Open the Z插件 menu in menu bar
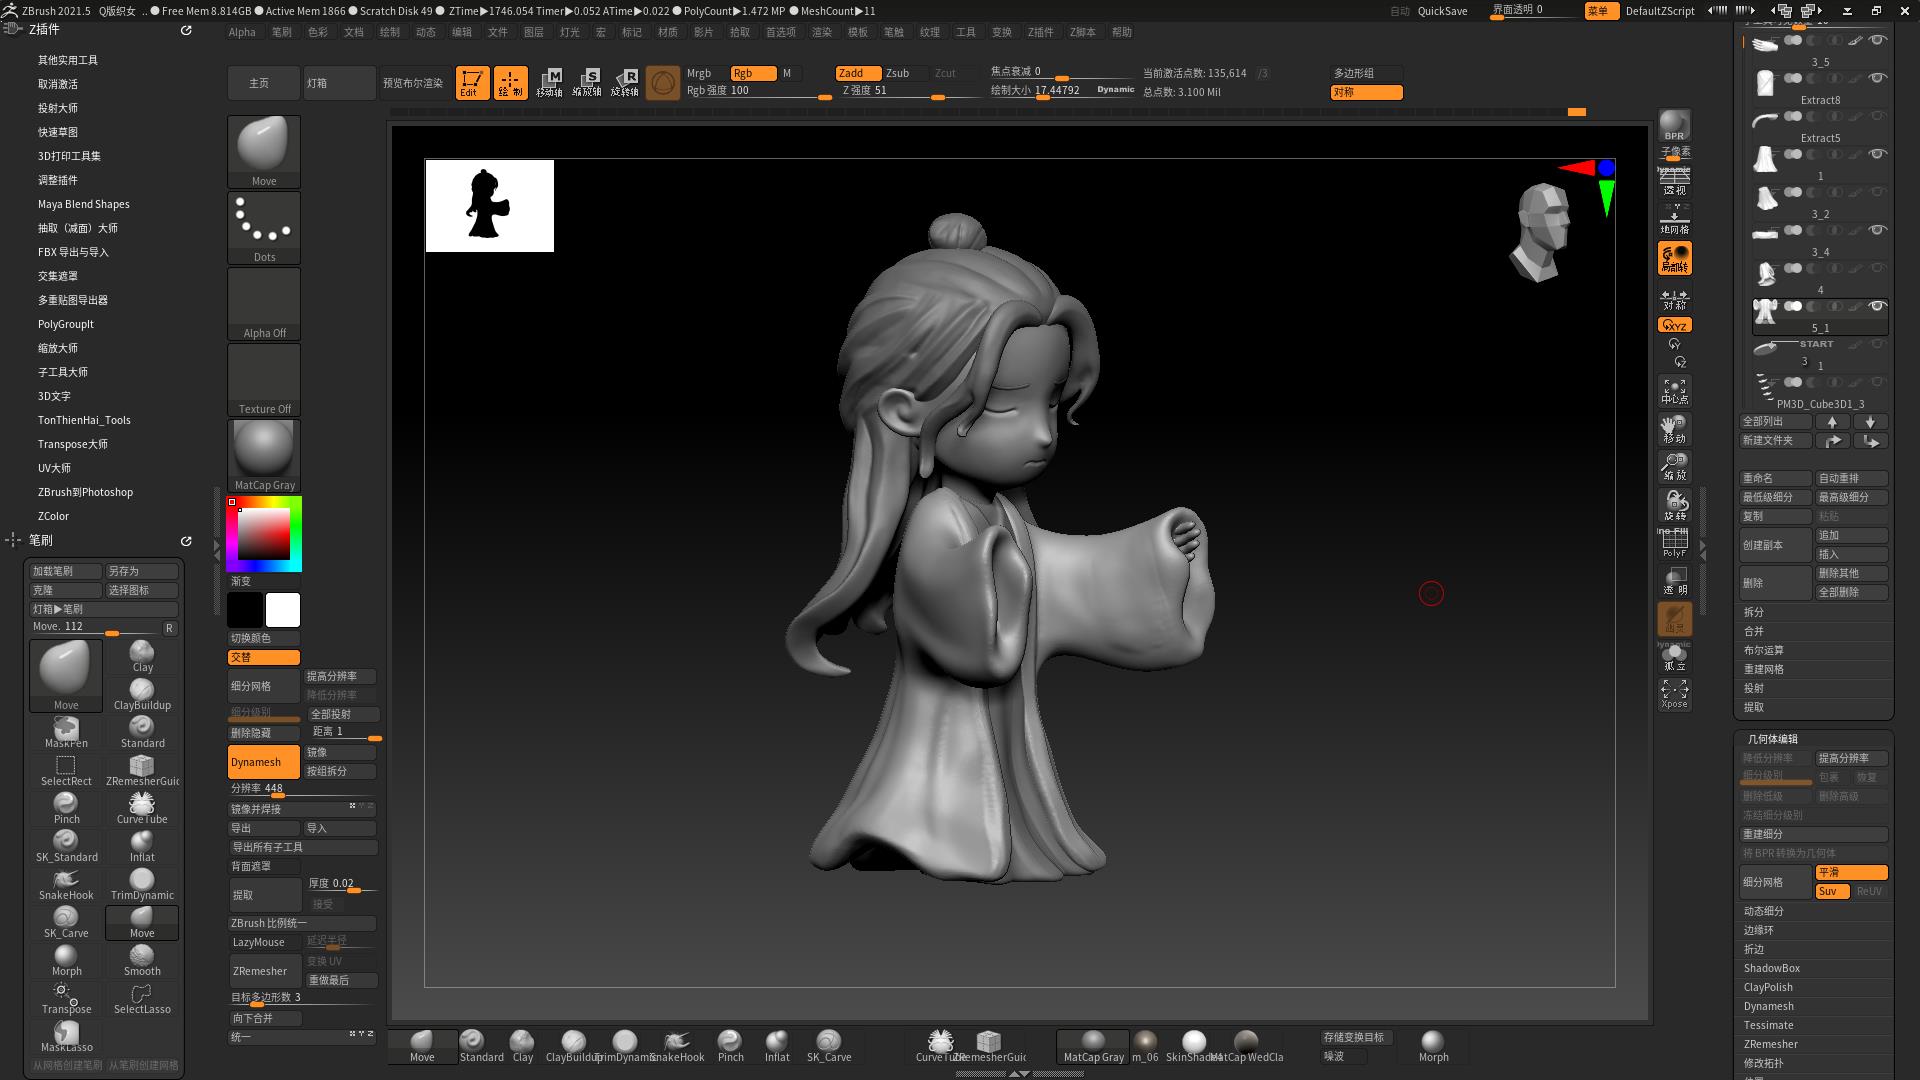This screenshot has width=1920, height=1080. point(1040,32)
